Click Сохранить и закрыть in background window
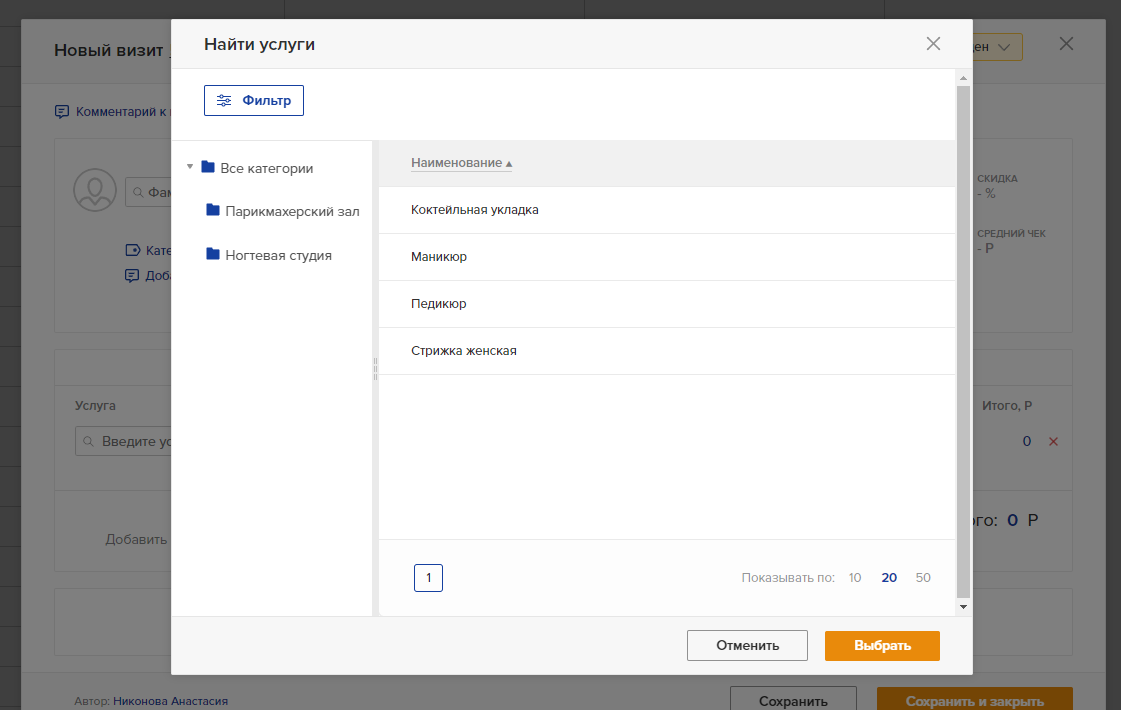 point(974,699)
